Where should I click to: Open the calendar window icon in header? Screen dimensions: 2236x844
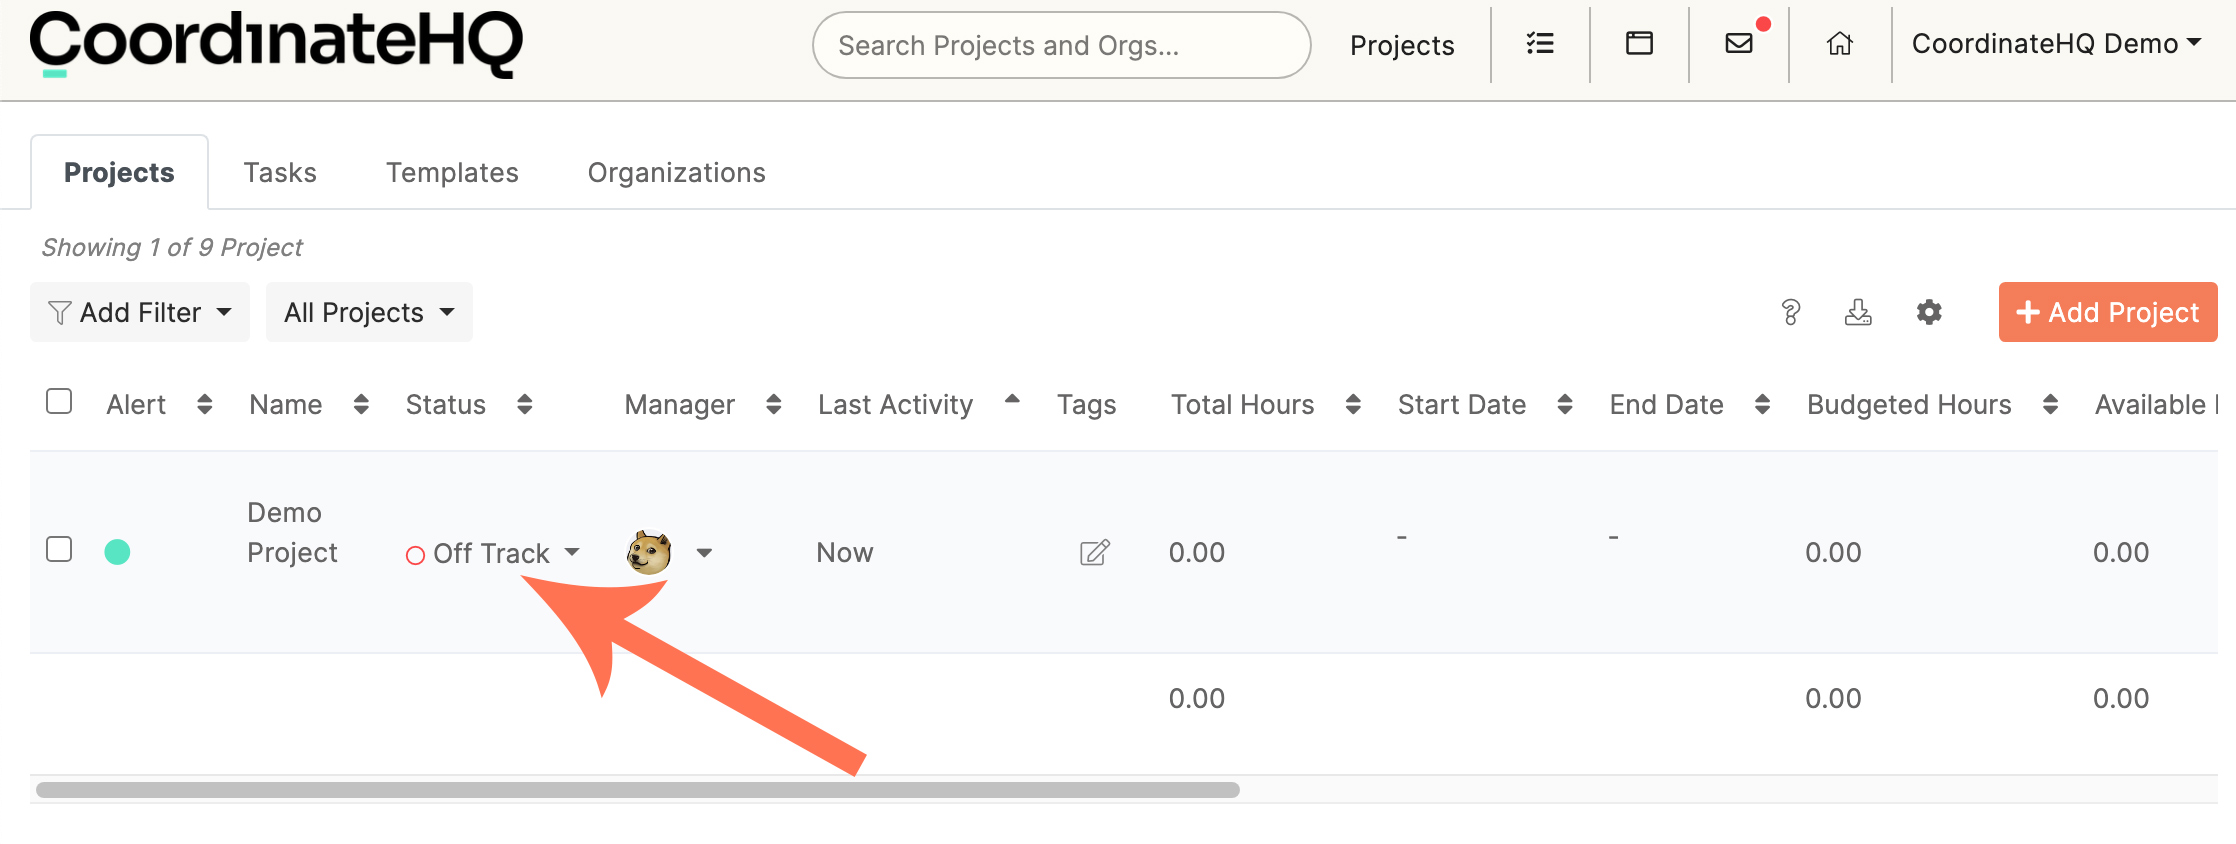(1639, 43)
